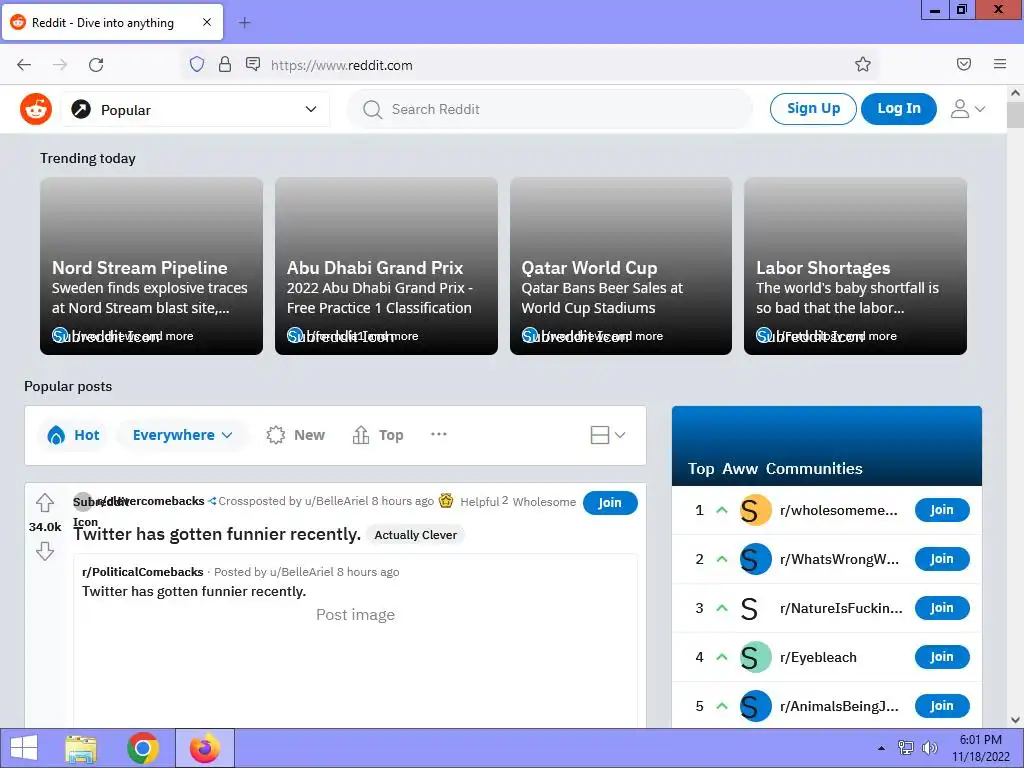
Task: Click the r/WhatsWrongW... community icon
Action: click(756, 559)
